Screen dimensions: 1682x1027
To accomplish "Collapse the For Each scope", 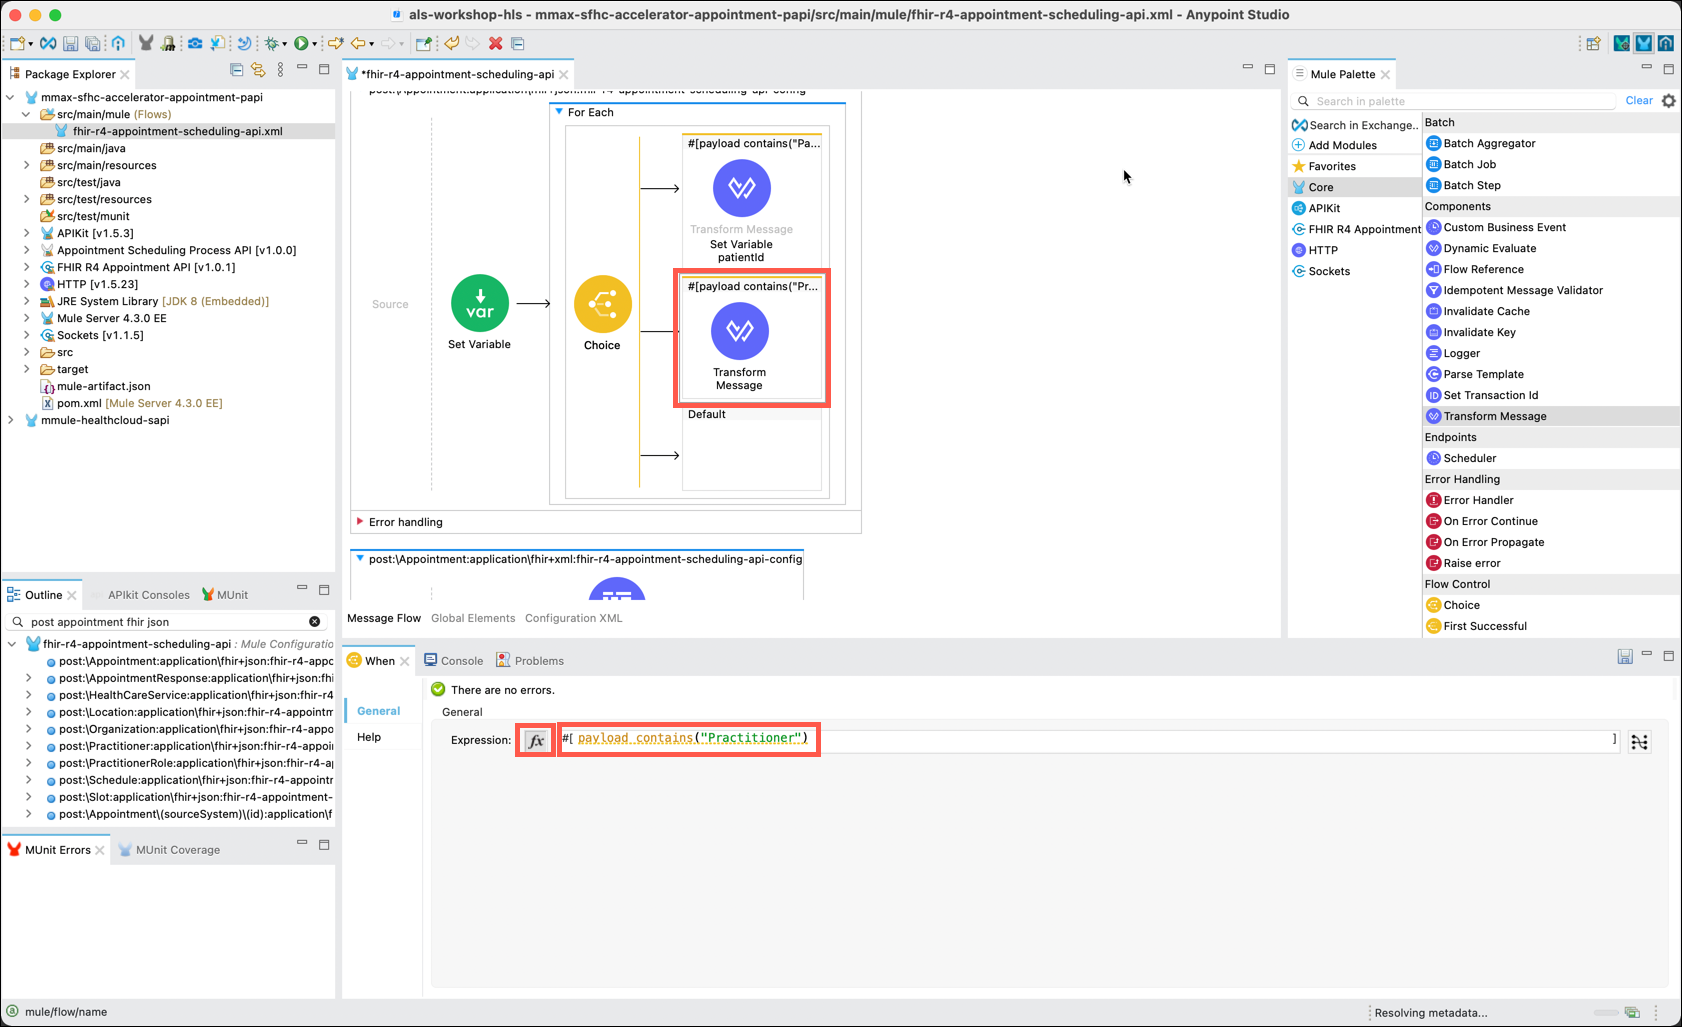I will click(559, 112).
